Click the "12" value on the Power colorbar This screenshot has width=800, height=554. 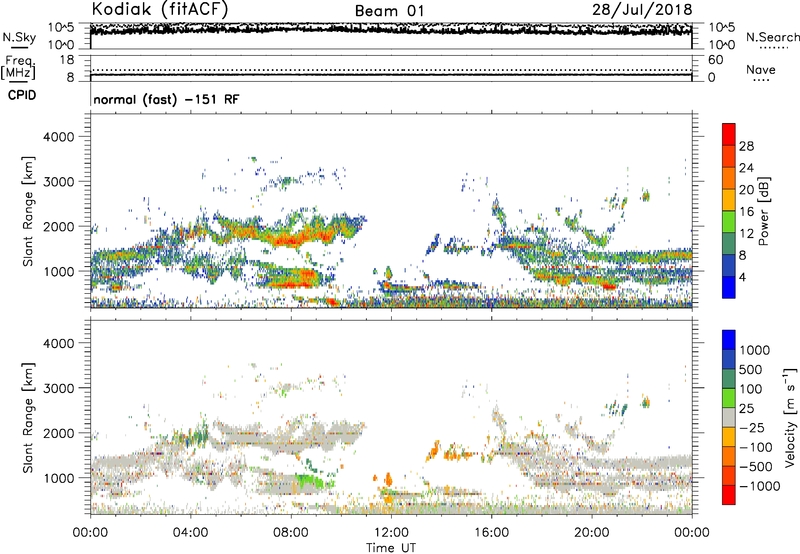point(746,234)
